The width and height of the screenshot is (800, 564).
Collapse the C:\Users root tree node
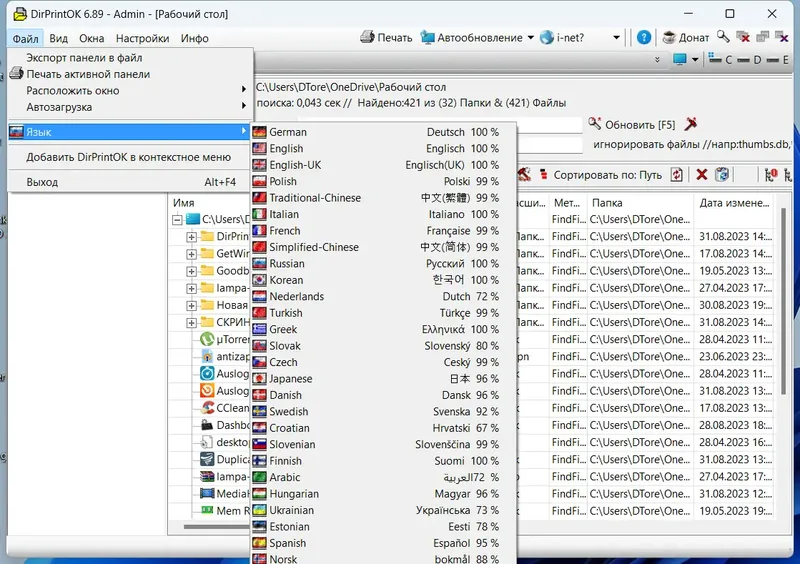click(177, 220)
